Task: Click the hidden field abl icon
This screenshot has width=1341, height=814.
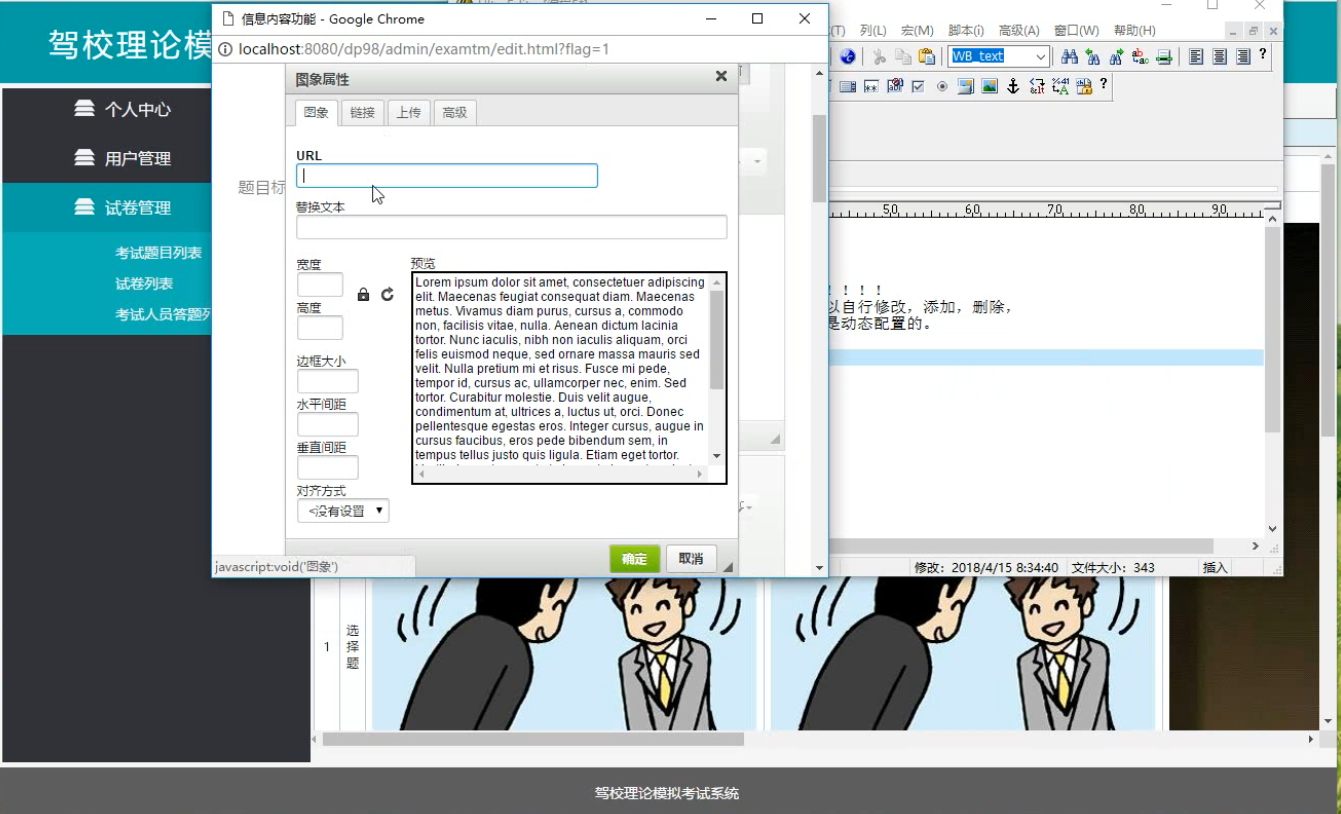Action: pos(895,86)
